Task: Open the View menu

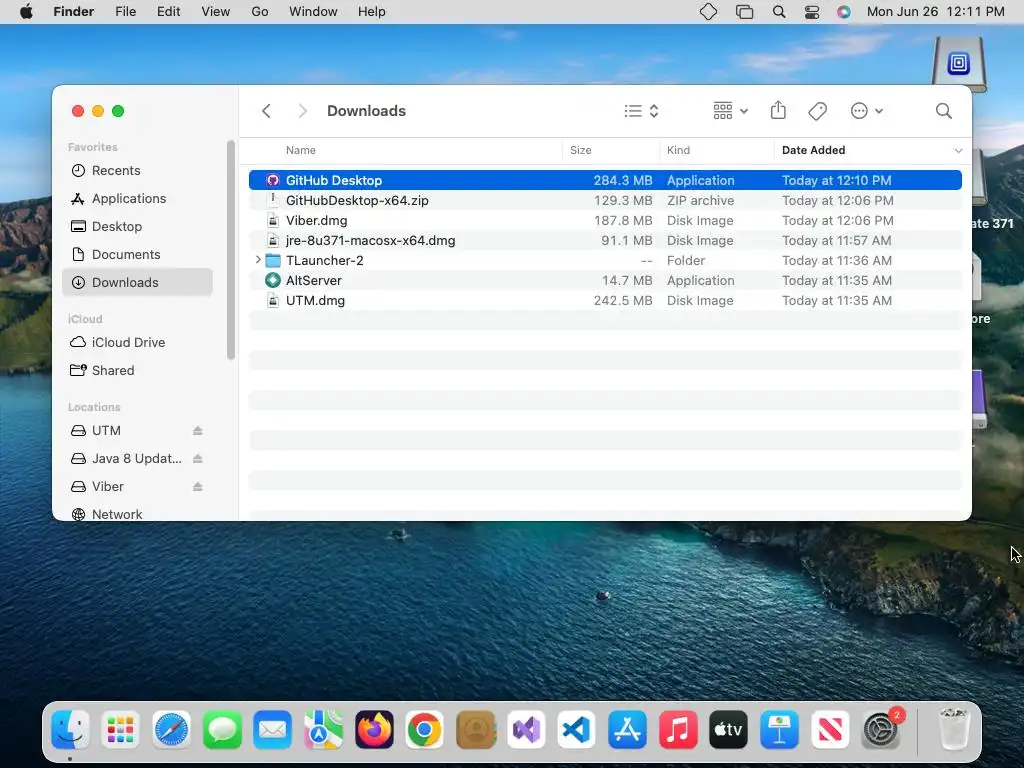Action: click(x=216, y=12)
